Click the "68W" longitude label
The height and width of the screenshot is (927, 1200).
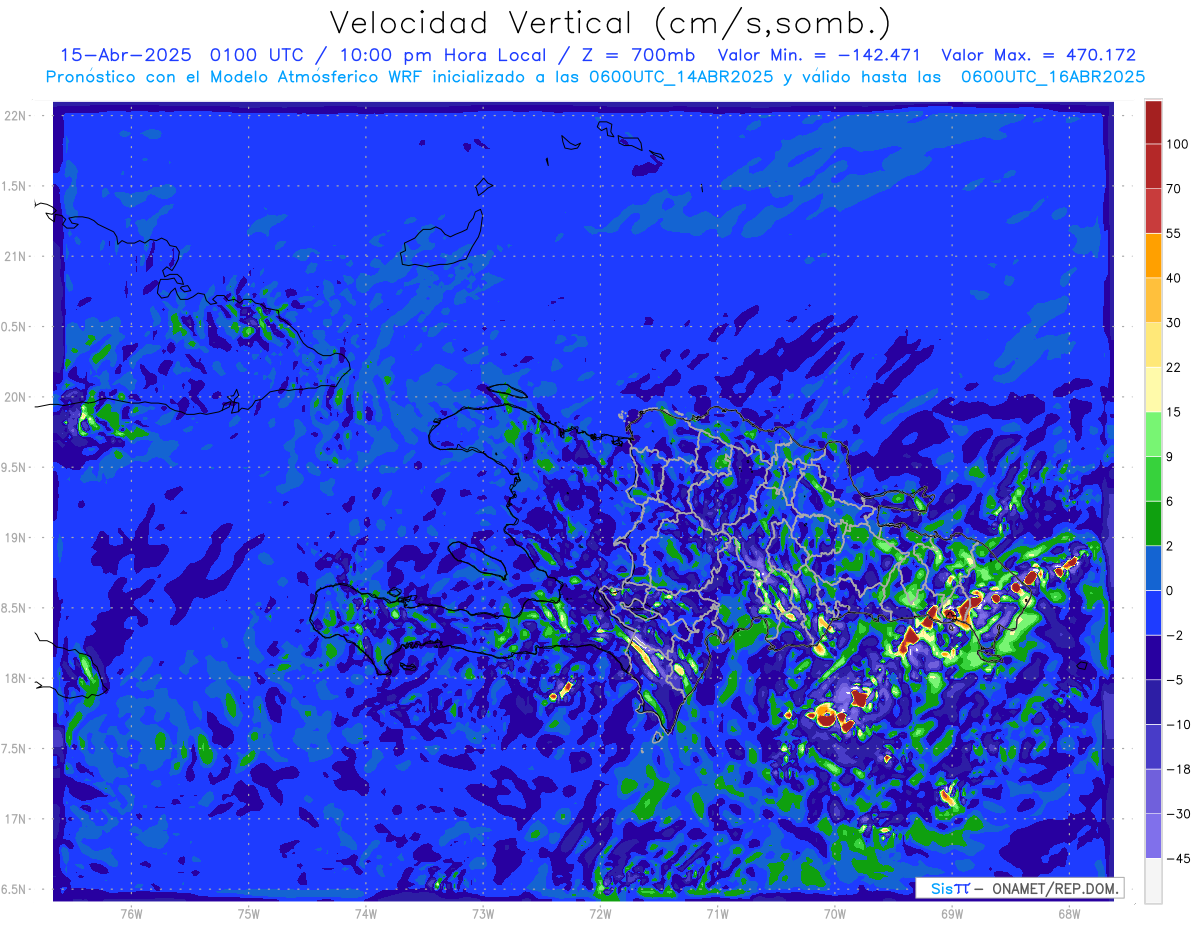coord(1069,913)
